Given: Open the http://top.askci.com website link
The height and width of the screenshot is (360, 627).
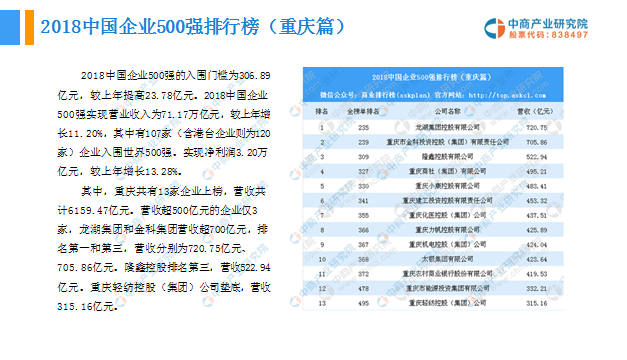Looking at the screenshot, I should [x=507, y=95].
